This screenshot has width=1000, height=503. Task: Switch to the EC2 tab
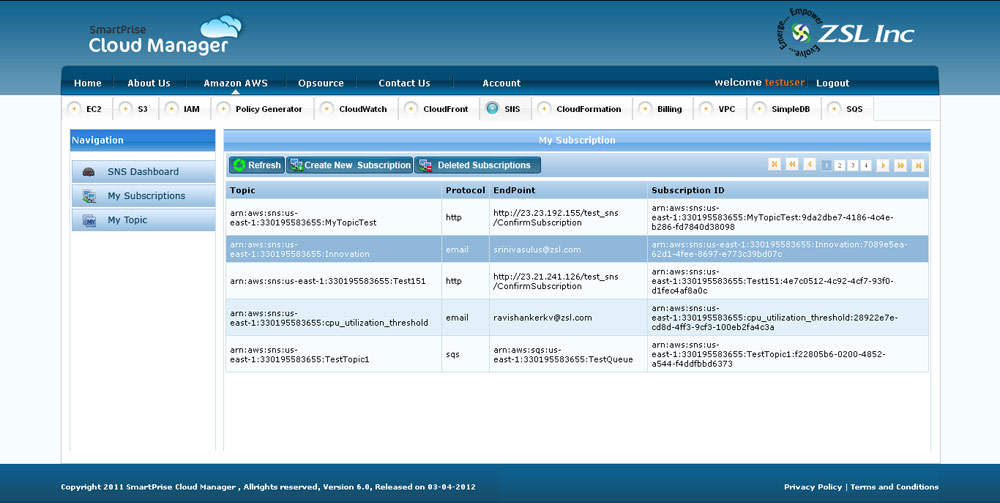click(x=87, y=109)
